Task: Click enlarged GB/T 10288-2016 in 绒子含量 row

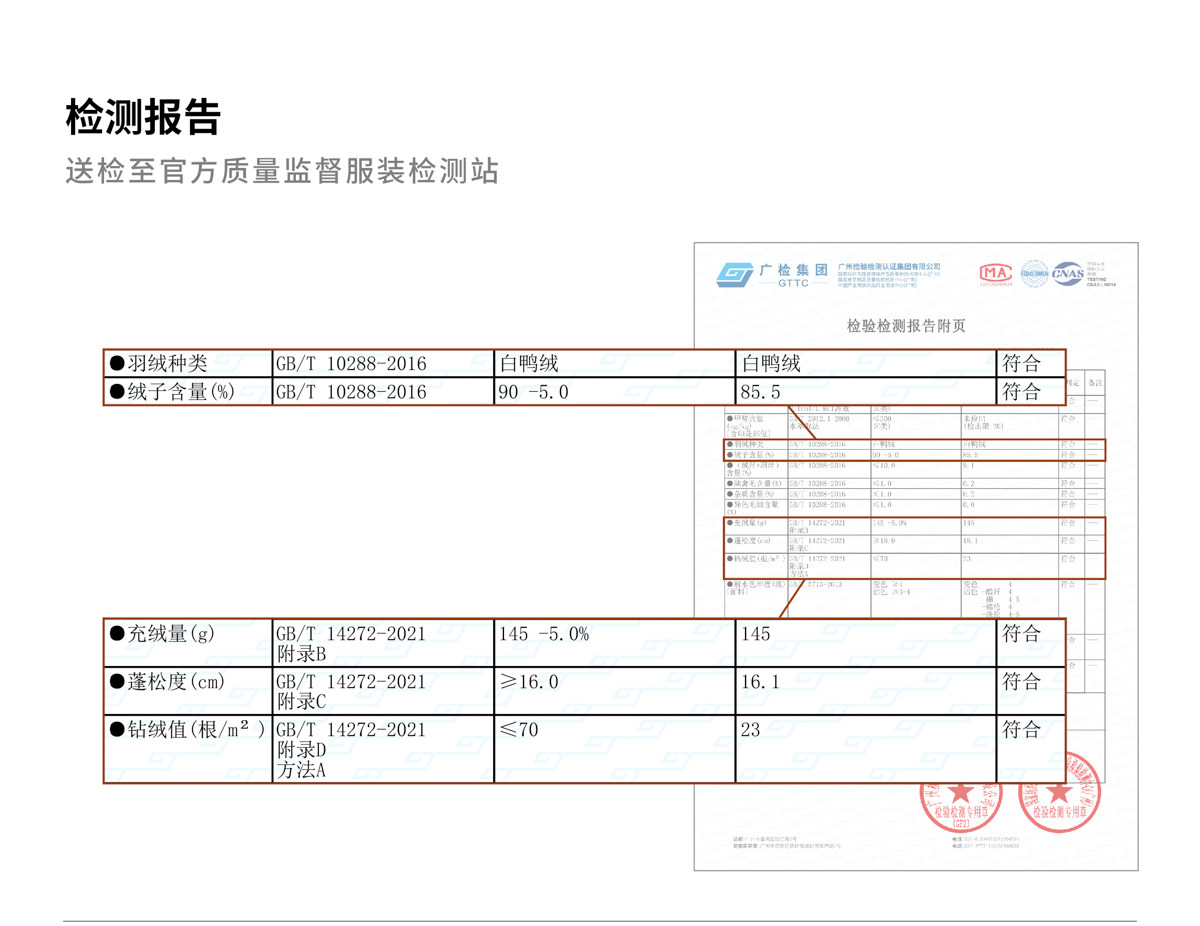Action: tap(383, 391)
